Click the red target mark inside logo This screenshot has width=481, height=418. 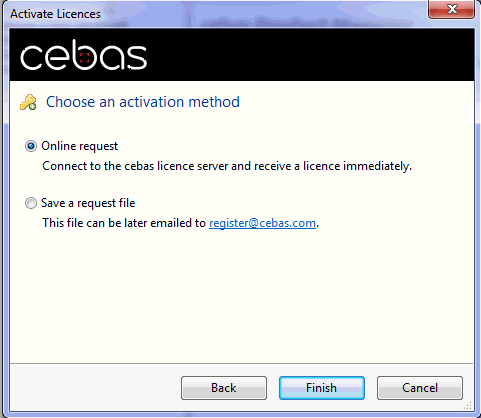tap(85, 57)
